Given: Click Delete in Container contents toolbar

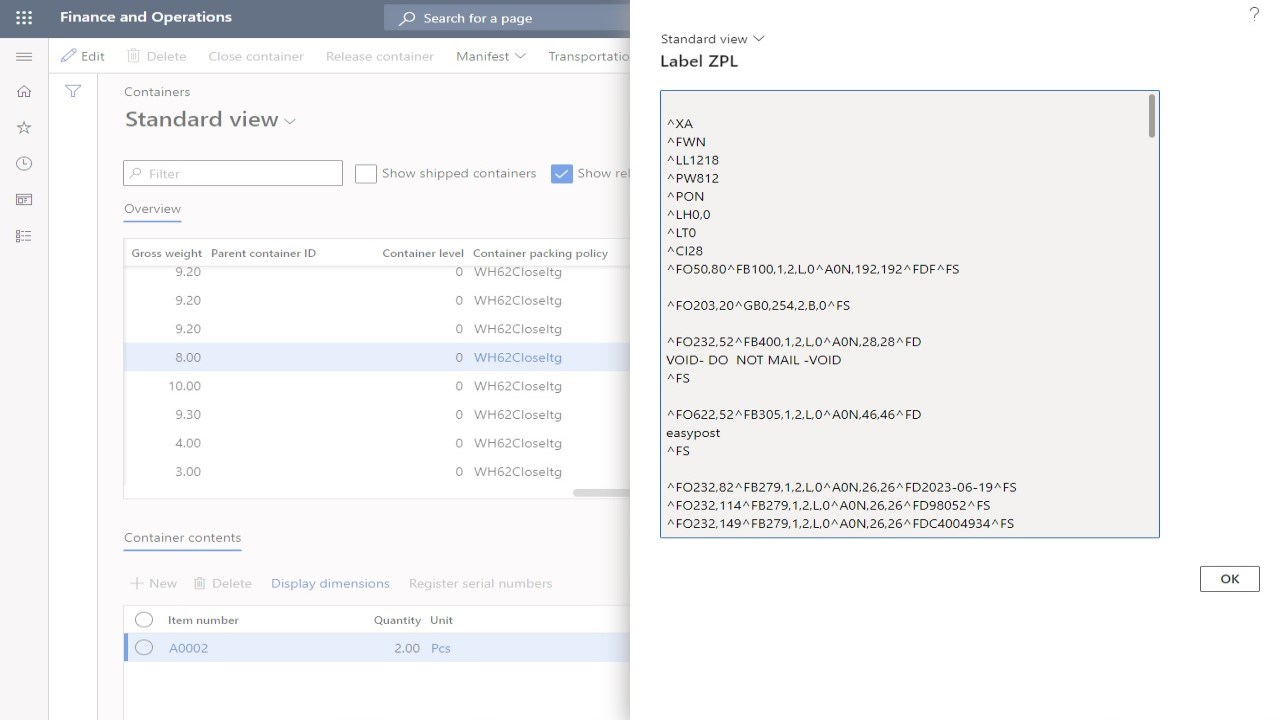Looking at the screenshot, I should click(x=222, y=583).
